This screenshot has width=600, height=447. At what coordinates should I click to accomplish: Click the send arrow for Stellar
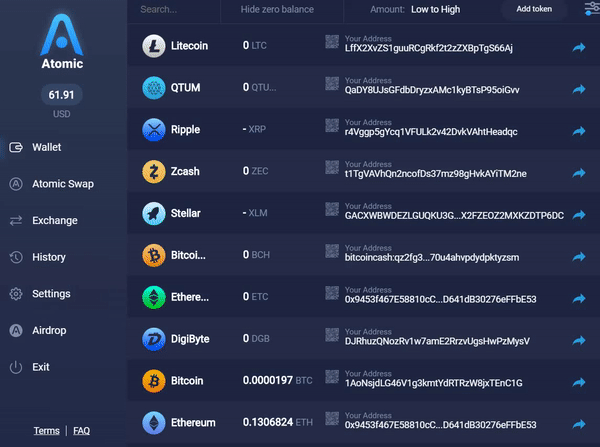[x=579, y=215]
